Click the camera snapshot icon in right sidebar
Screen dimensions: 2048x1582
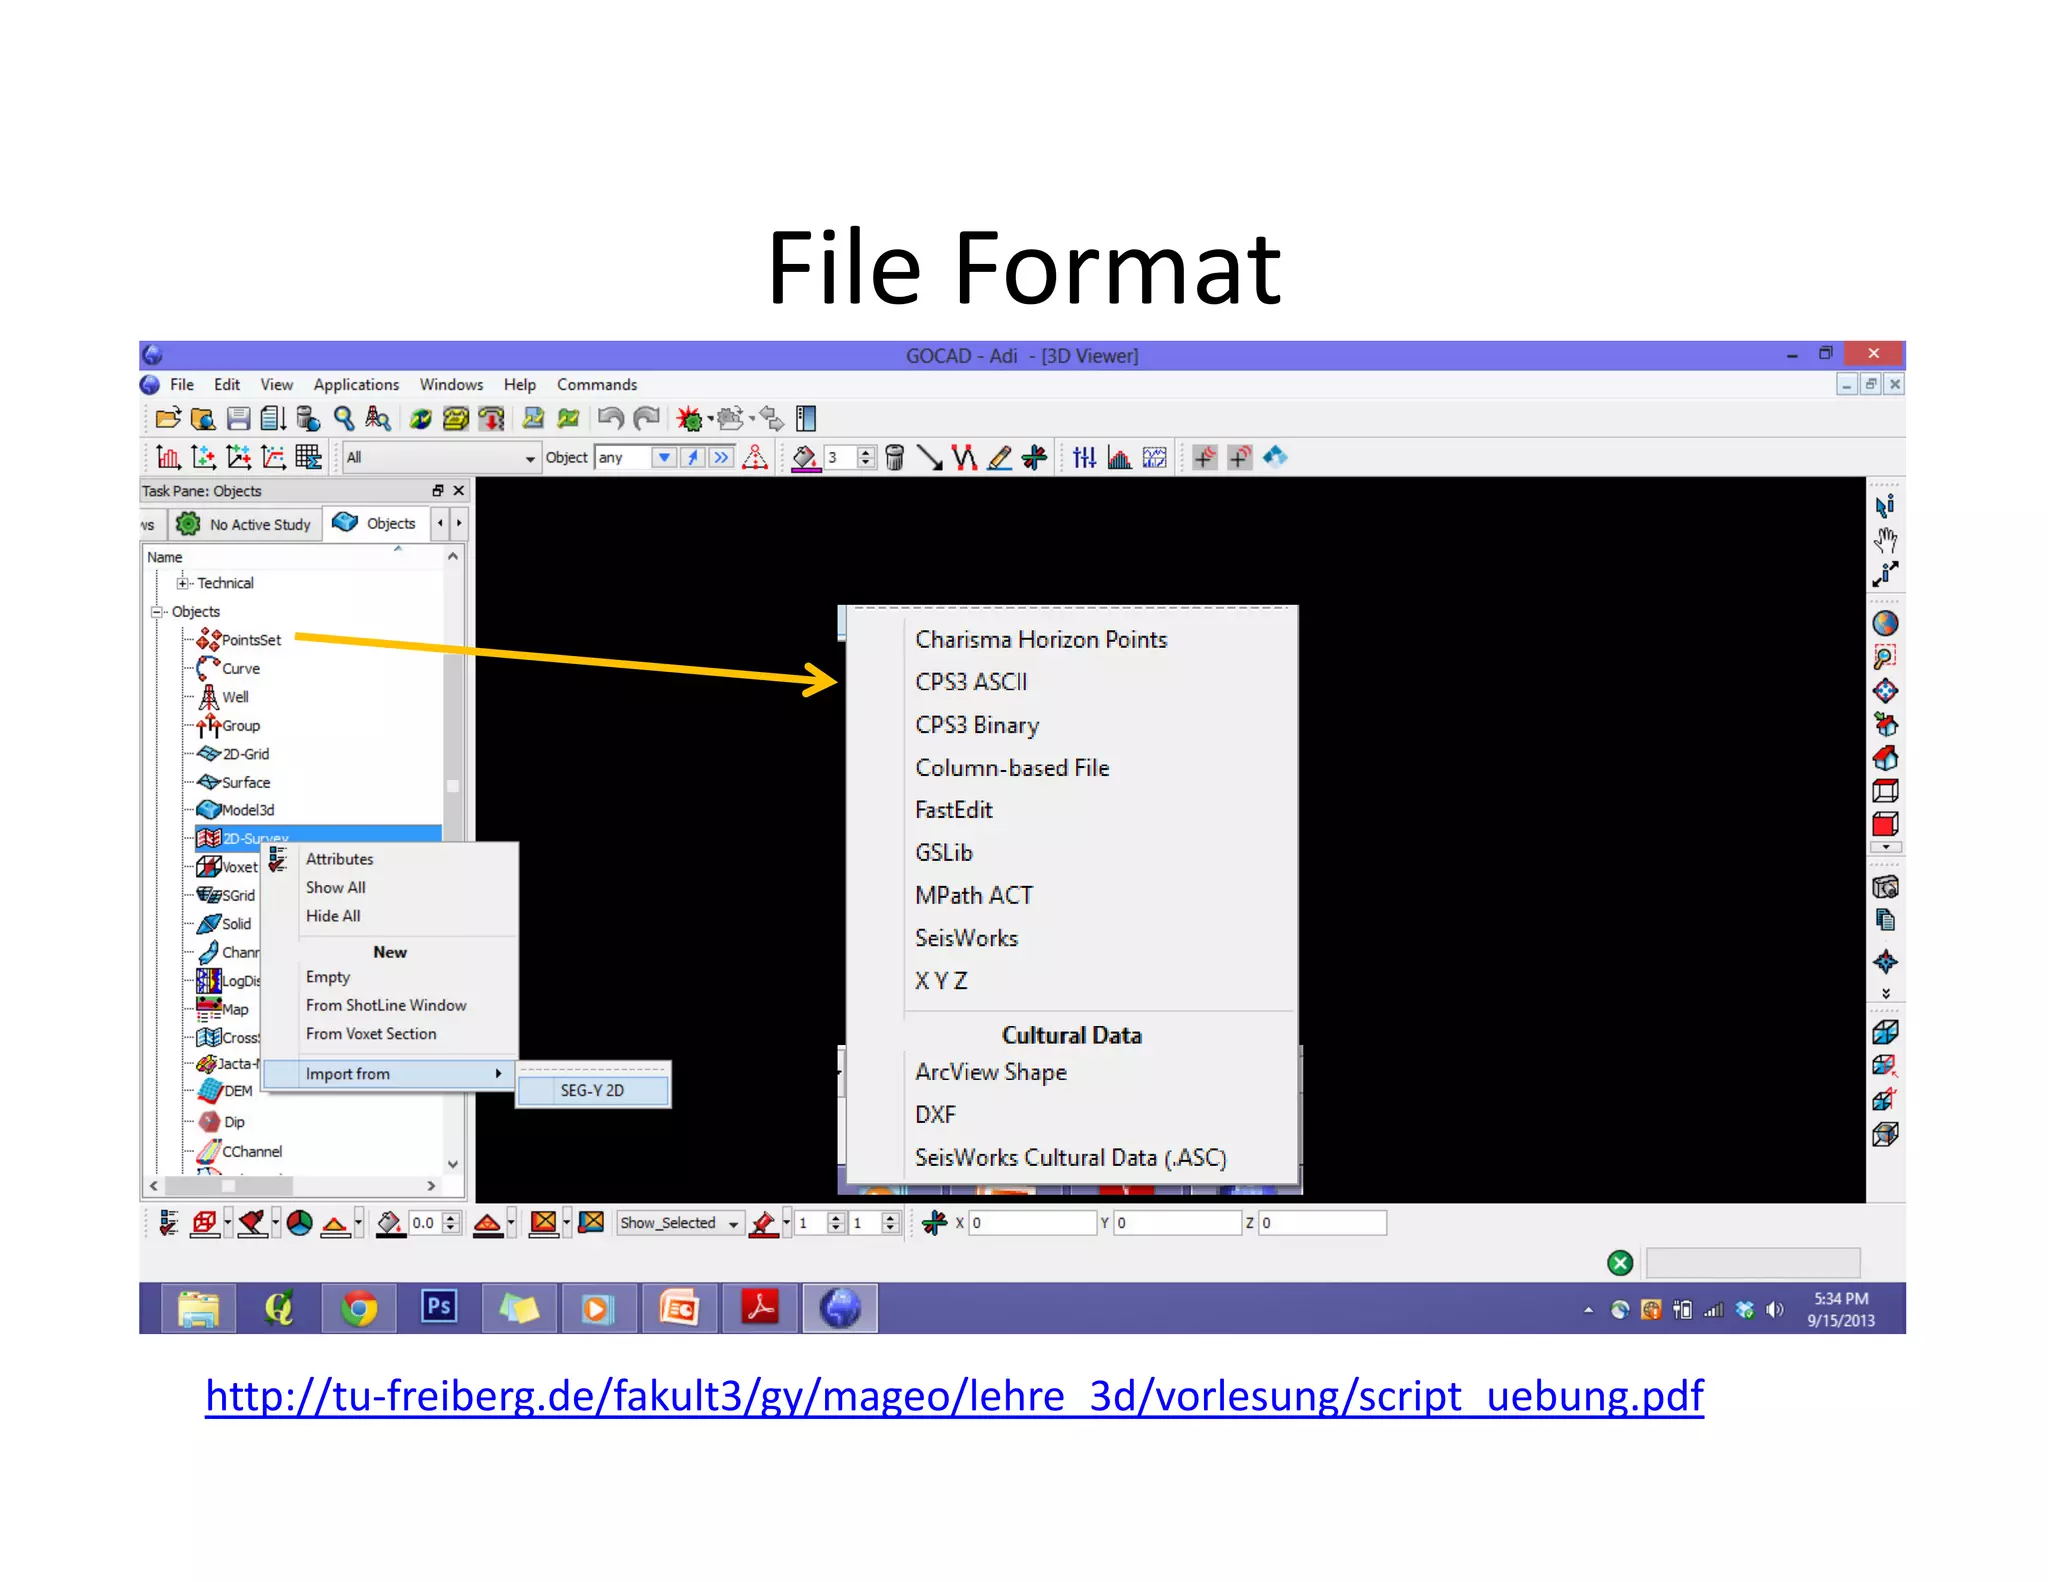point(1885,887)
